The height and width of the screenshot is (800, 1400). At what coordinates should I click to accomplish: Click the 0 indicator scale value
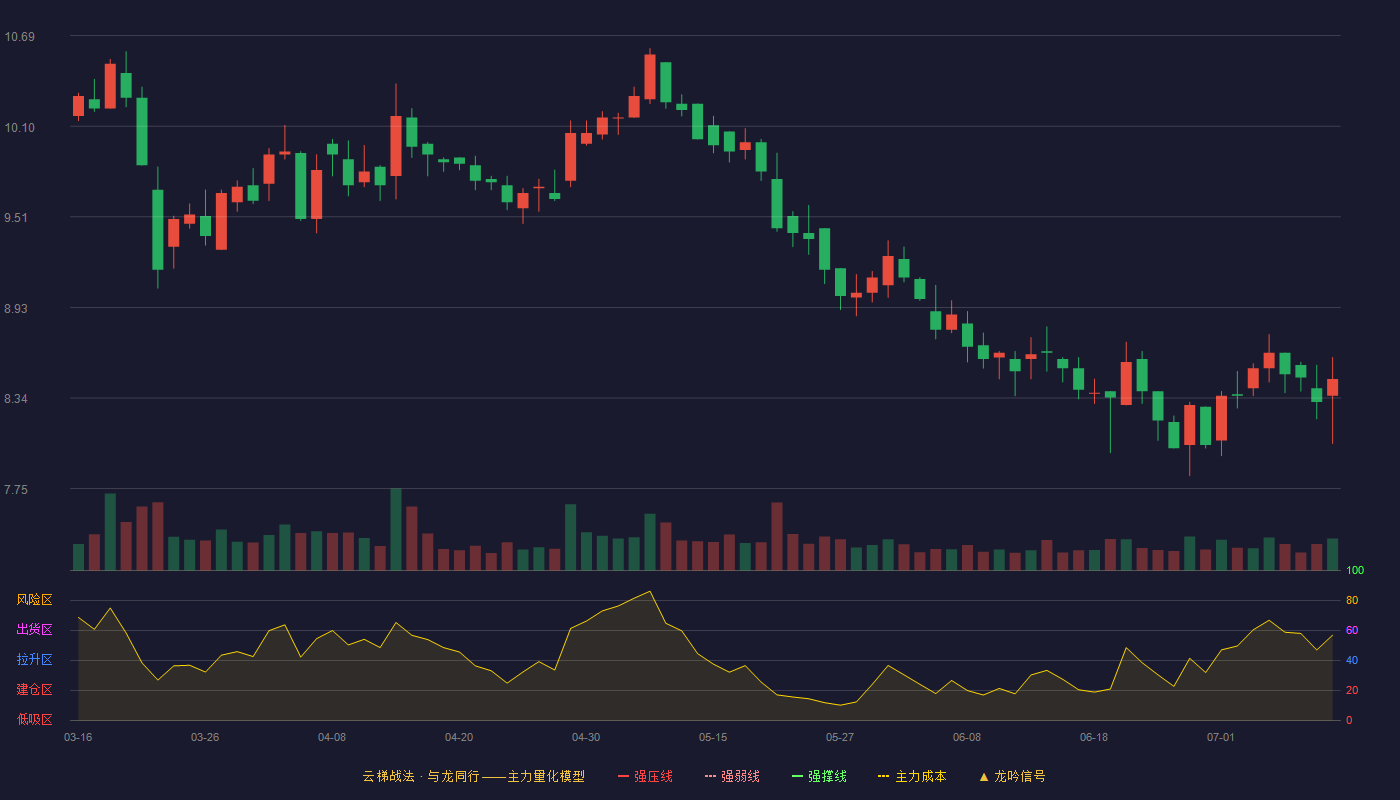coord(1349,720)
